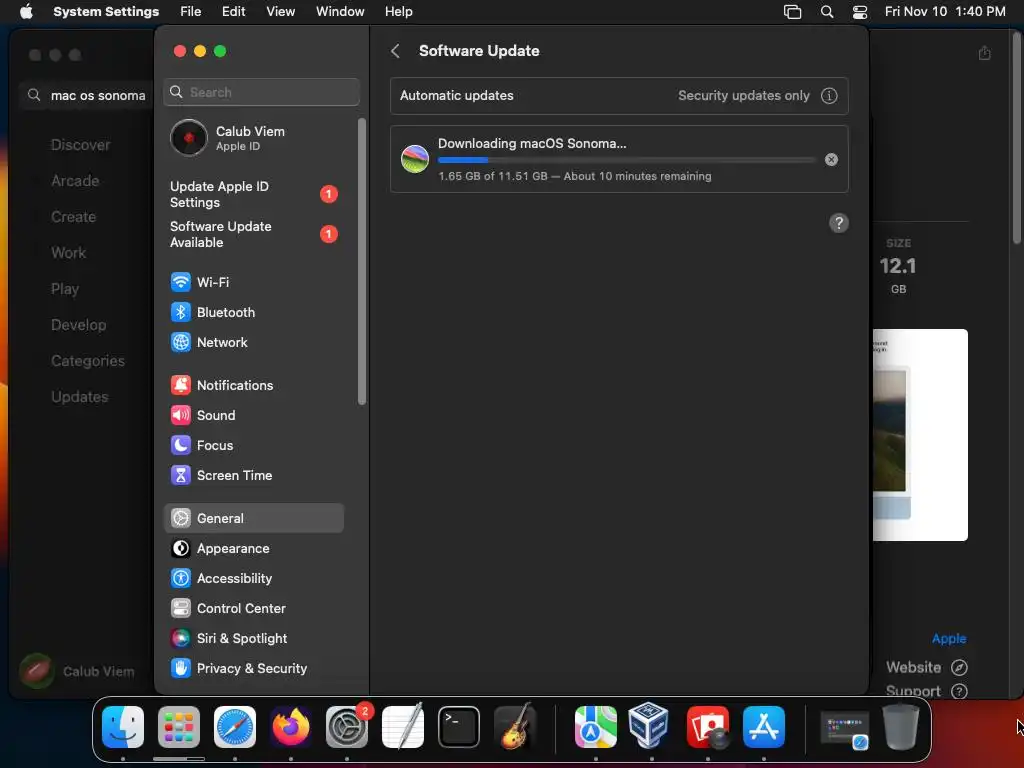This screenshot has width=1024, height=768.
Task: Click the Settings search field
Action: [261, 92]
